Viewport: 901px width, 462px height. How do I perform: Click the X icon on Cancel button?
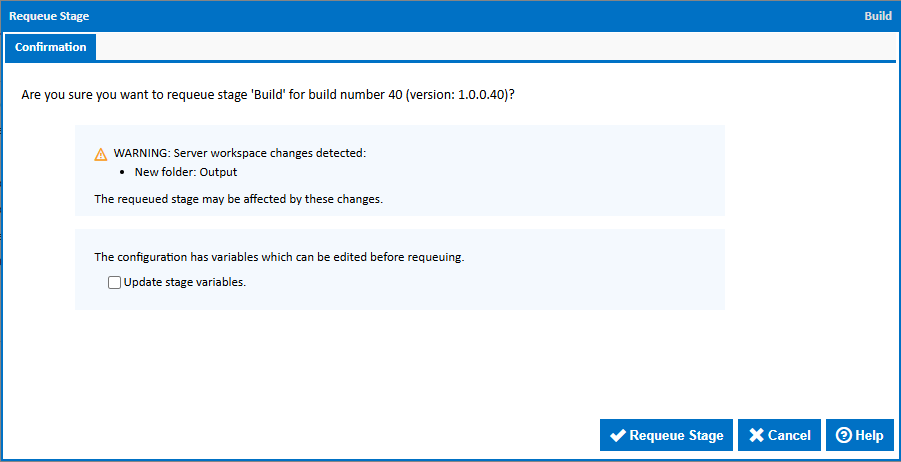coord(756,436)
